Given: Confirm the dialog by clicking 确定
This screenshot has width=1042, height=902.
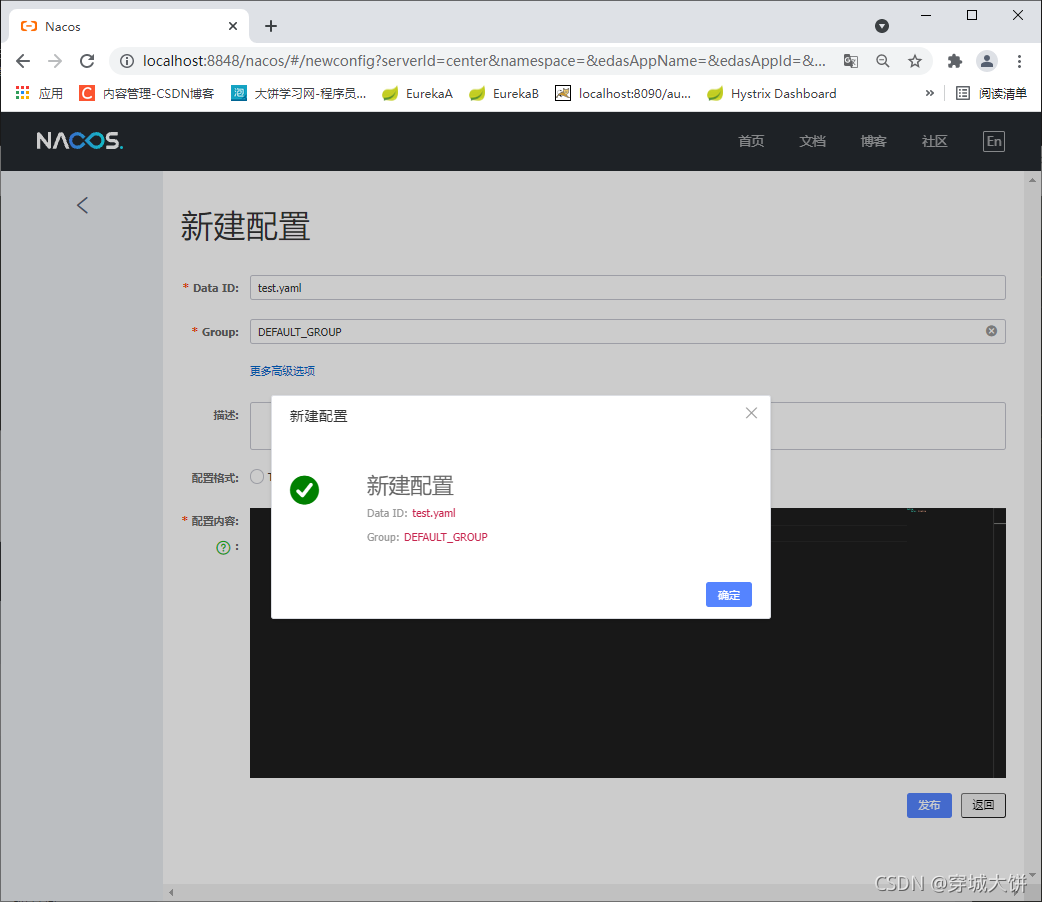Looking at the screenshot, I should [728, 594].
